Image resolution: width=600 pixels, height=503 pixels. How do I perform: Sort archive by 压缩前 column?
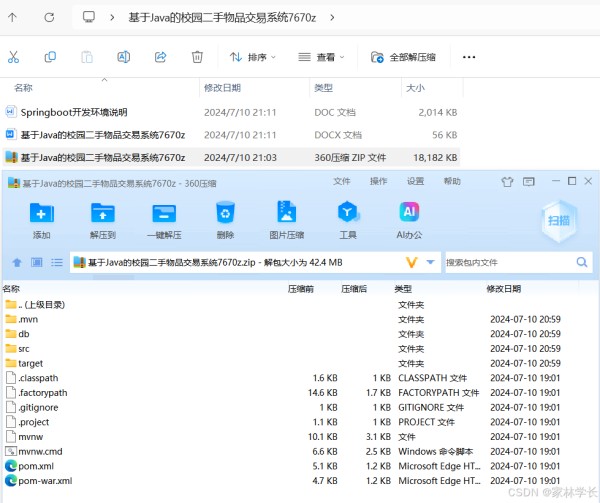301,289
